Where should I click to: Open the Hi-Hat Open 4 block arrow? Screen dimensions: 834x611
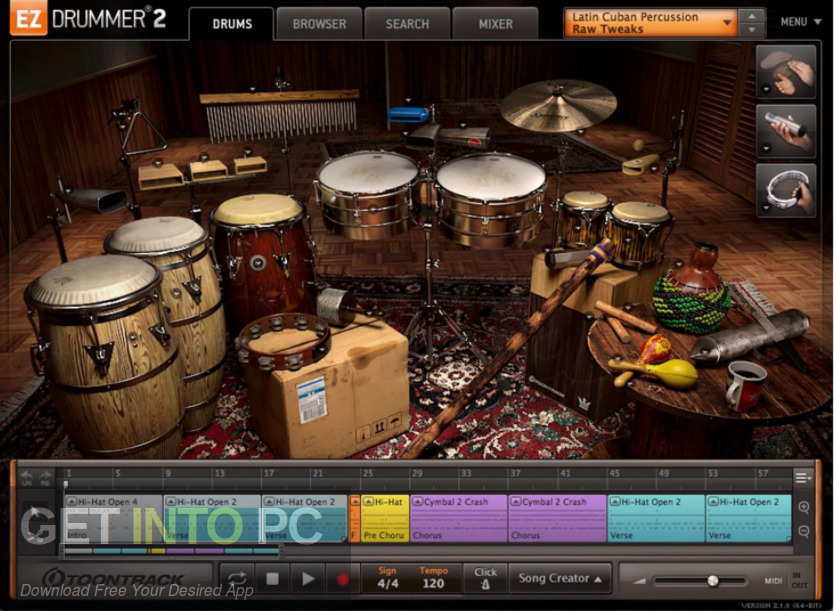71,501
